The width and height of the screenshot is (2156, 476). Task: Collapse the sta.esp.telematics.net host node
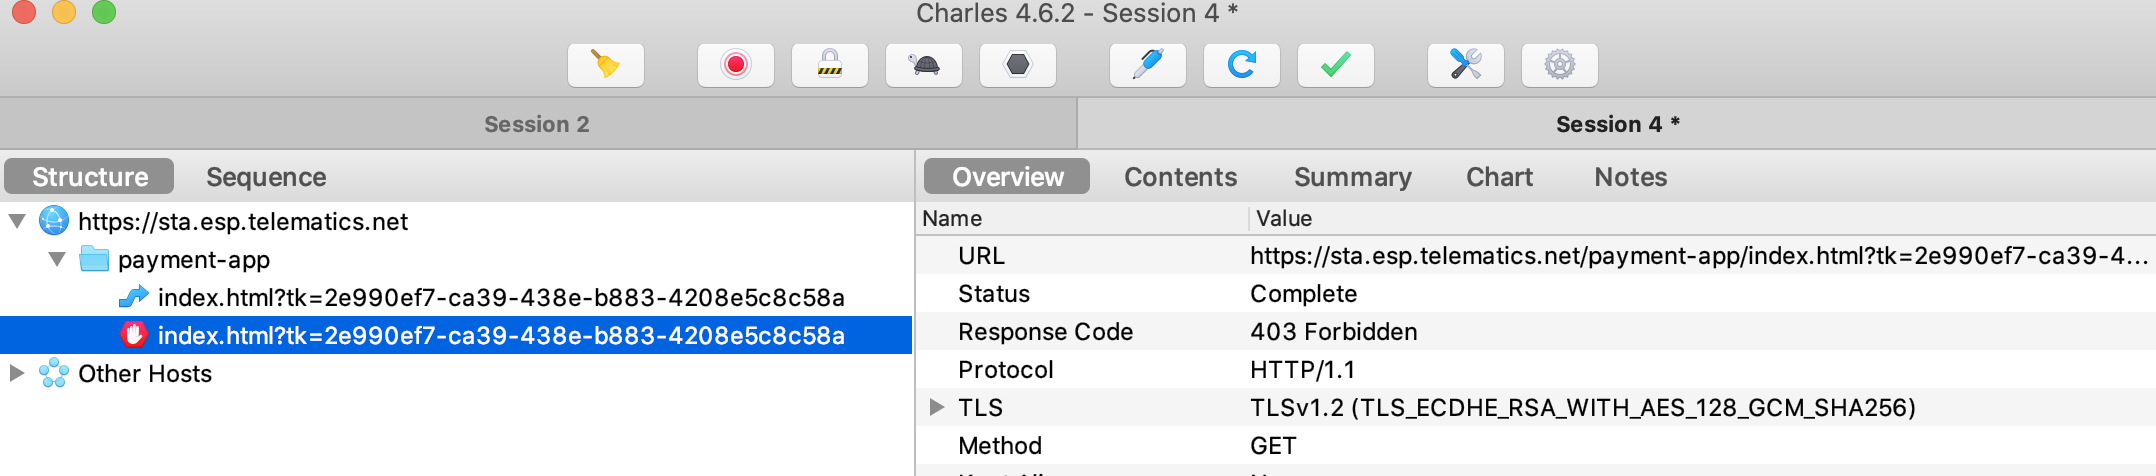coord(17,221)
